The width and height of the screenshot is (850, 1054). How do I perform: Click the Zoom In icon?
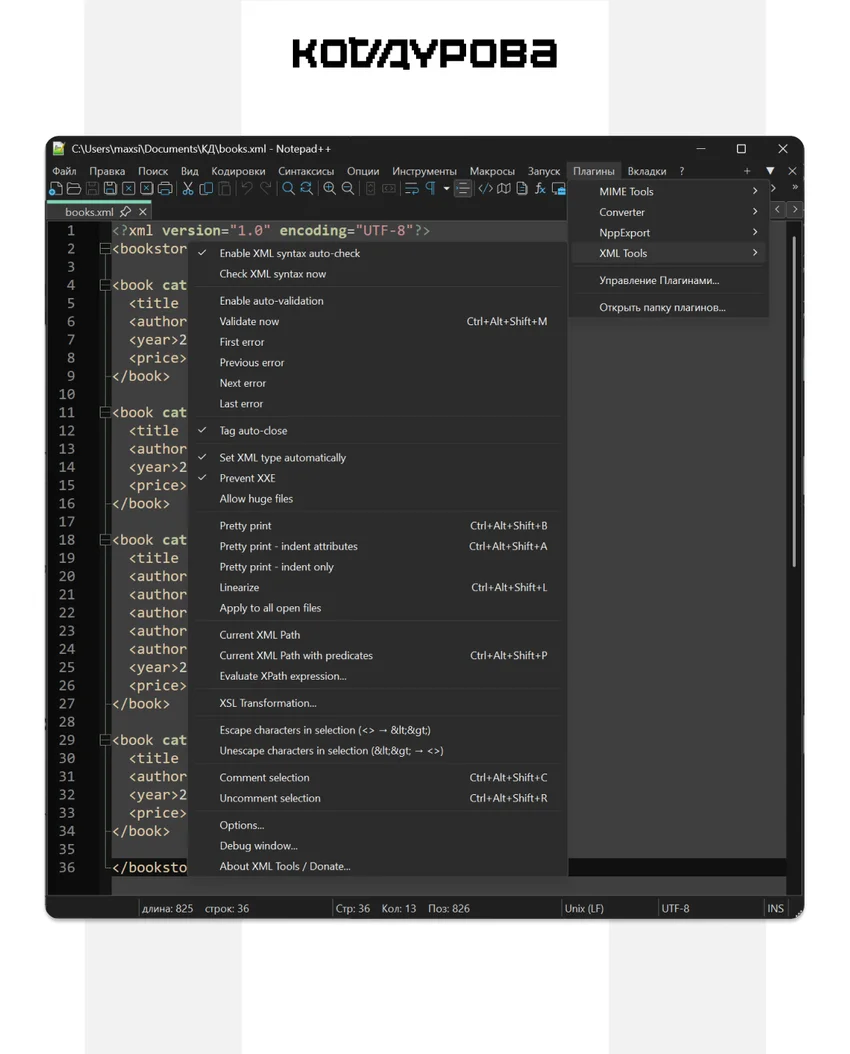click(x=329, y=189)
